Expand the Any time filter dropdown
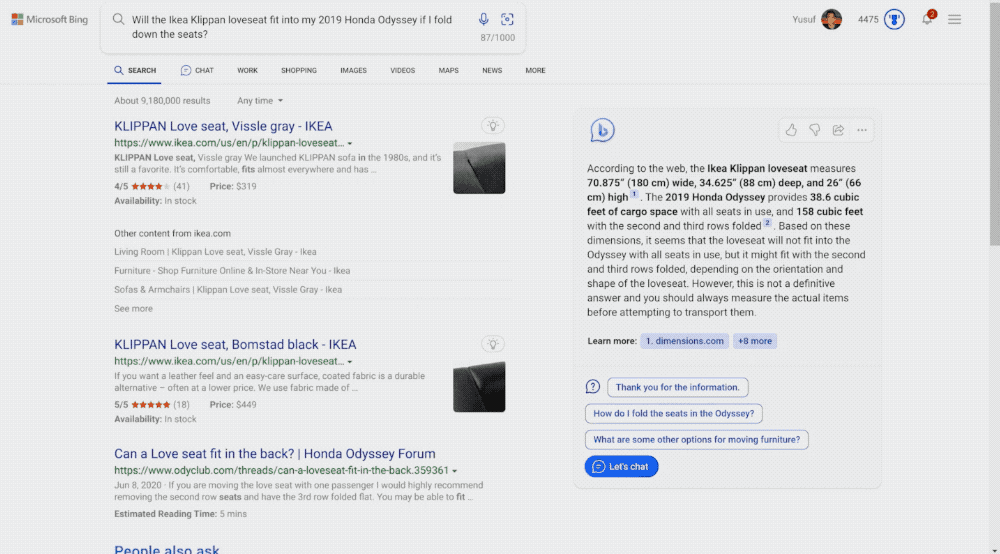Screen dimensions: 1000x554 [260, 101]
